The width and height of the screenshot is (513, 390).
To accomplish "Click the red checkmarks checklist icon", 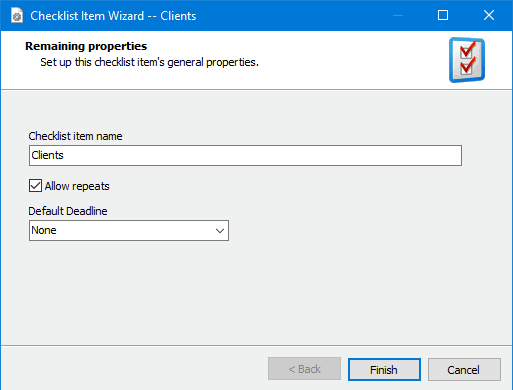I will click(467, 60).
